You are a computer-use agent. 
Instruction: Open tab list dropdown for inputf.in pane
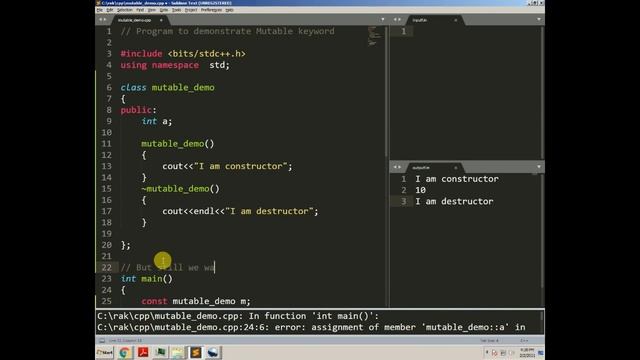539,20
